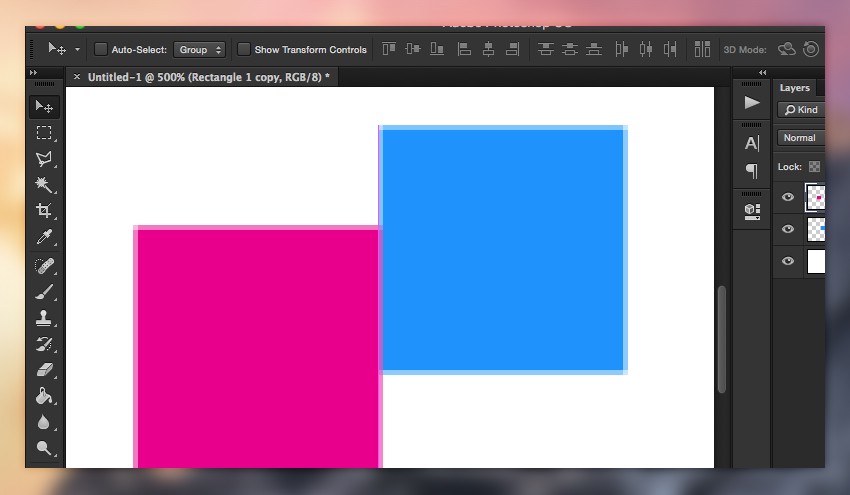Select the Brush tool
Screen dimensions: 850x495
click(x=44, y=292)
